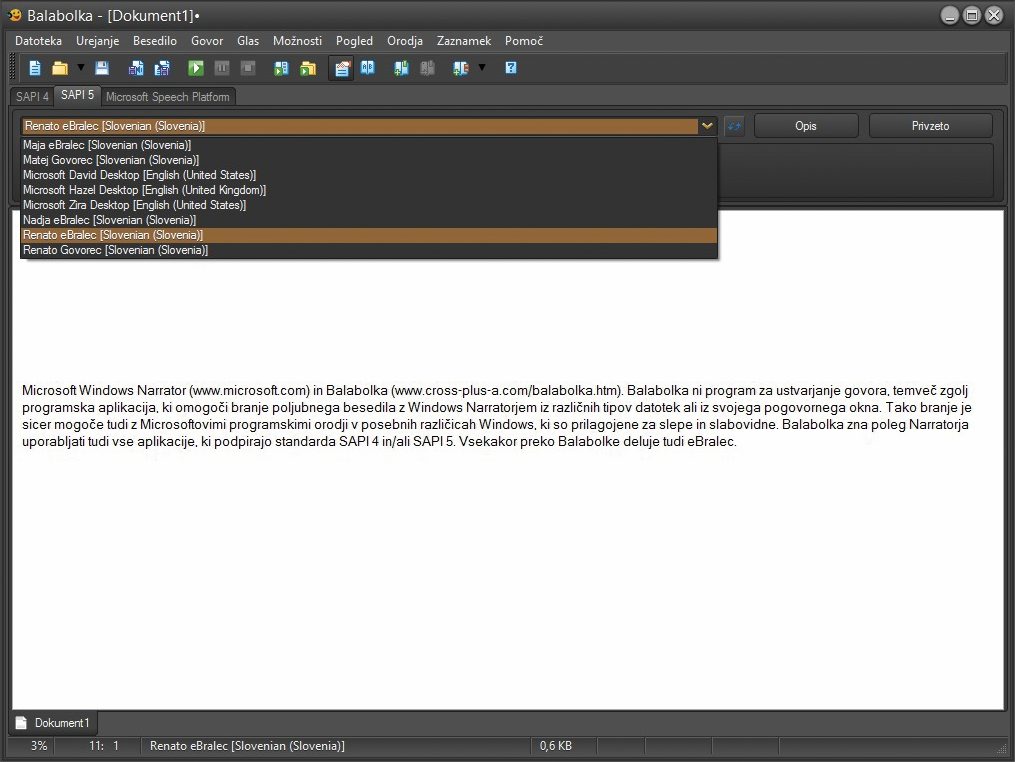Click the batch file converter folder icon
Screen dimensions: 1015x762
307,68
